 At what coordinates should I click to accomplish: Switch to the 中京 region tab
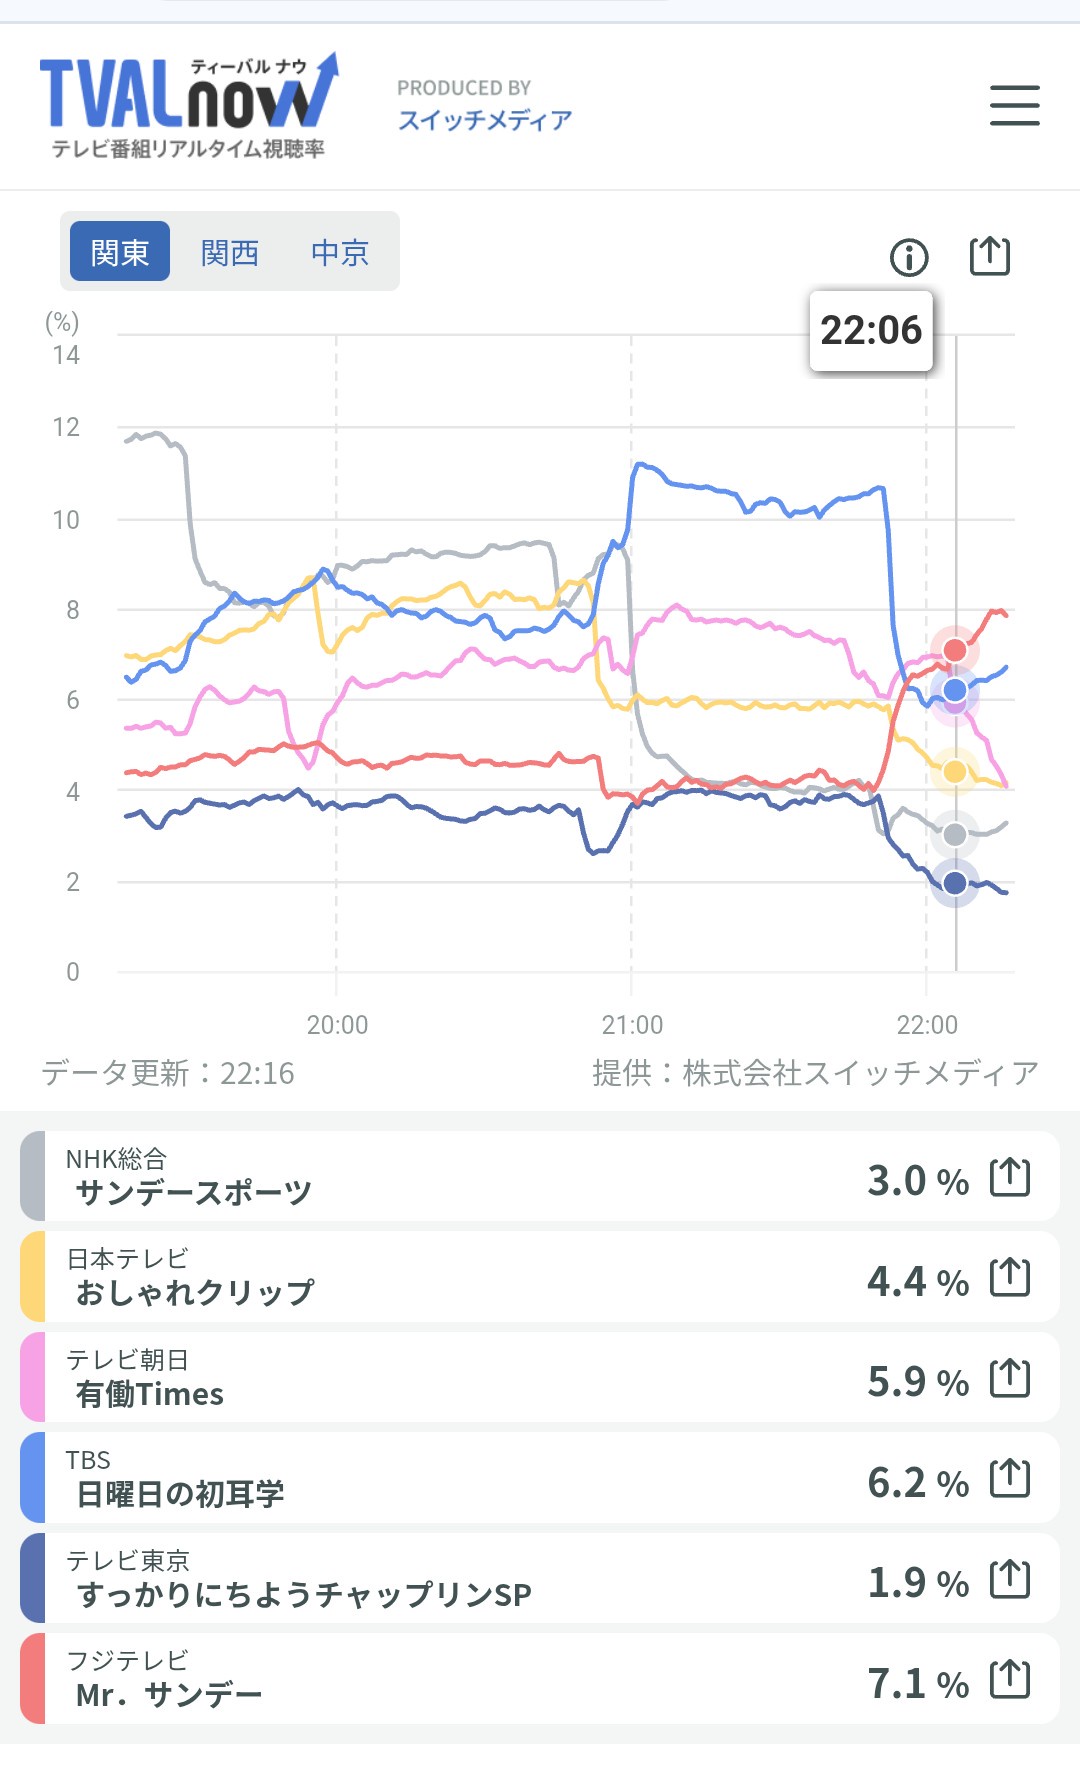click(x=340, y=252)
